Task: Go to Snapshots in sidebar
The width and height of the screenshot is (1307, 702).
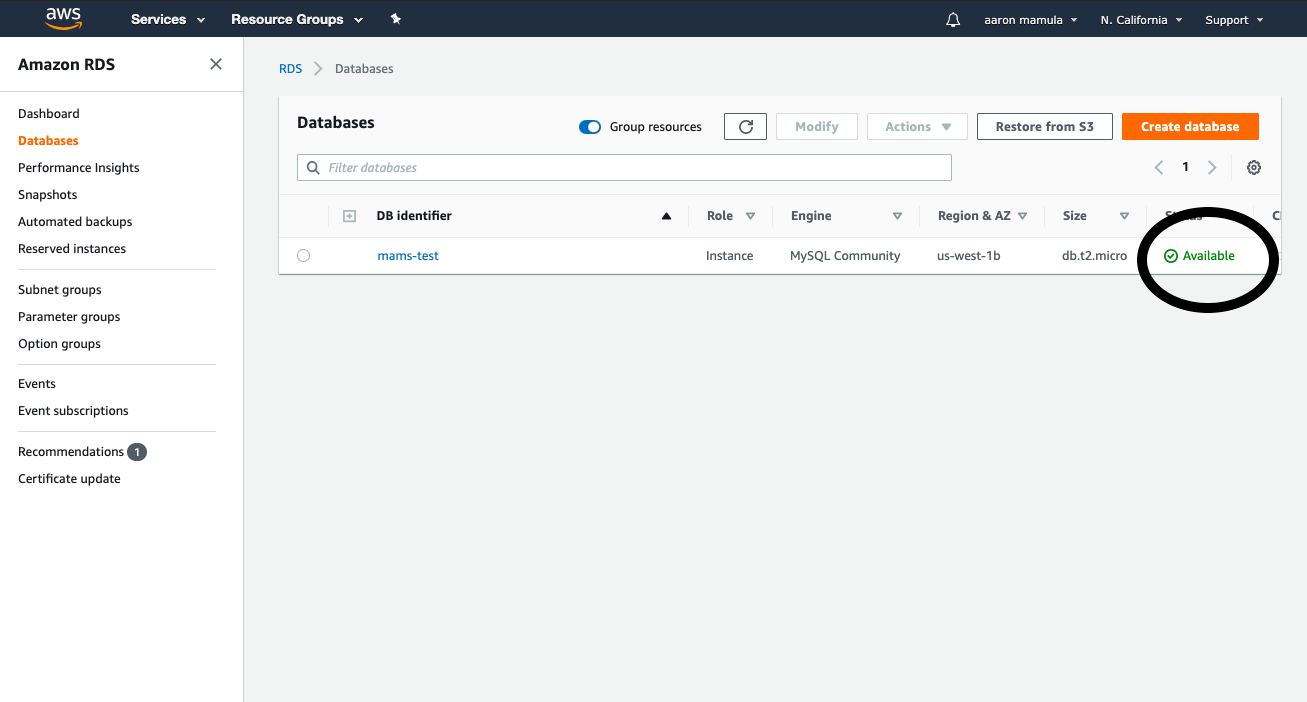Action: pos(48,195)
